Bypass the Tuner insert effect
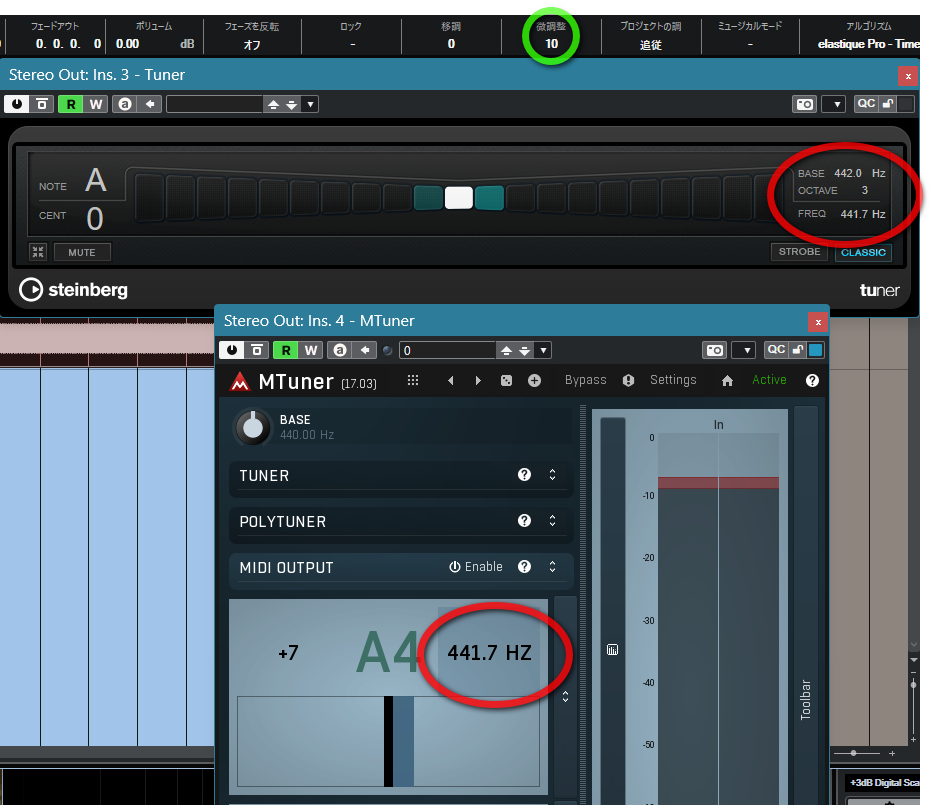Image resolution: width=930 pixels, height=805 pixels. pyautogui.click(x=42, y=104)
